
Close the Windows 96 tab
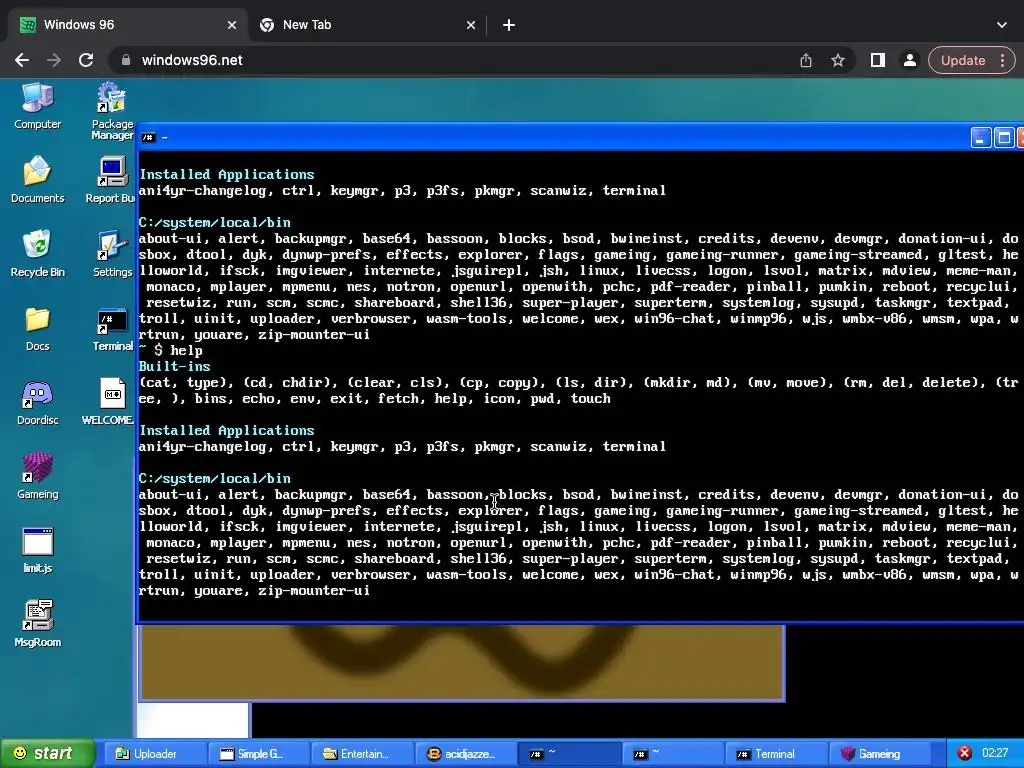(232, 25)
